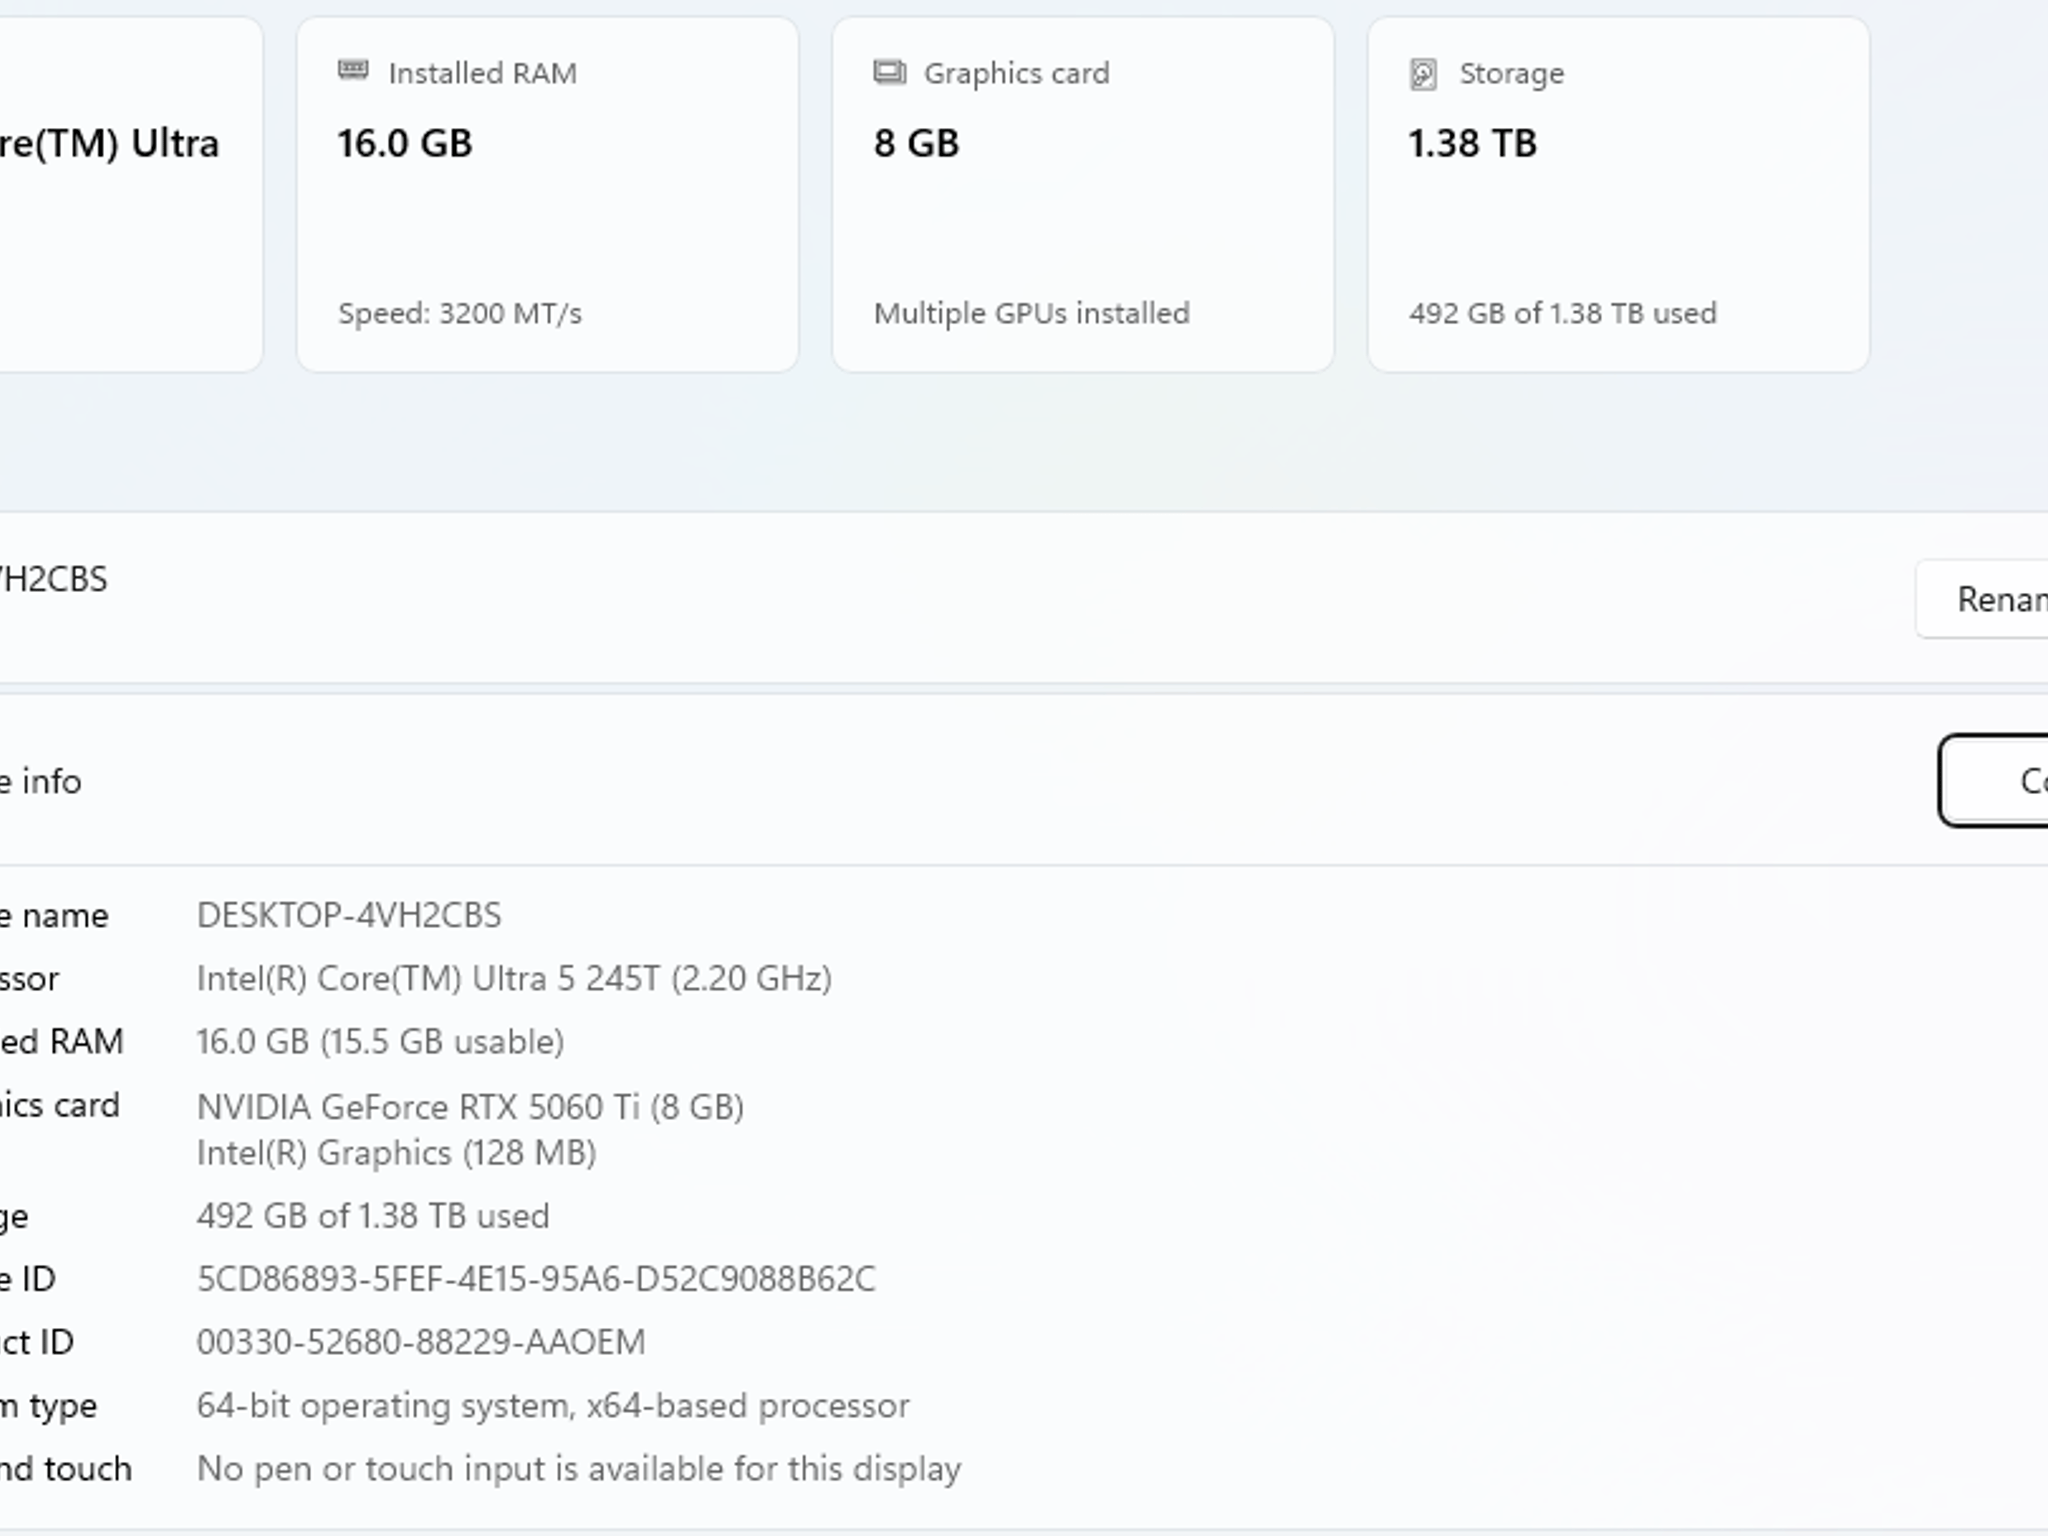The height and width of the screenshot is (1536, 2048).
Task: Click "Intel(R) Core(TM) Ultra 5 245T (2.20 GHz)"
Action: tap(514, 978)
